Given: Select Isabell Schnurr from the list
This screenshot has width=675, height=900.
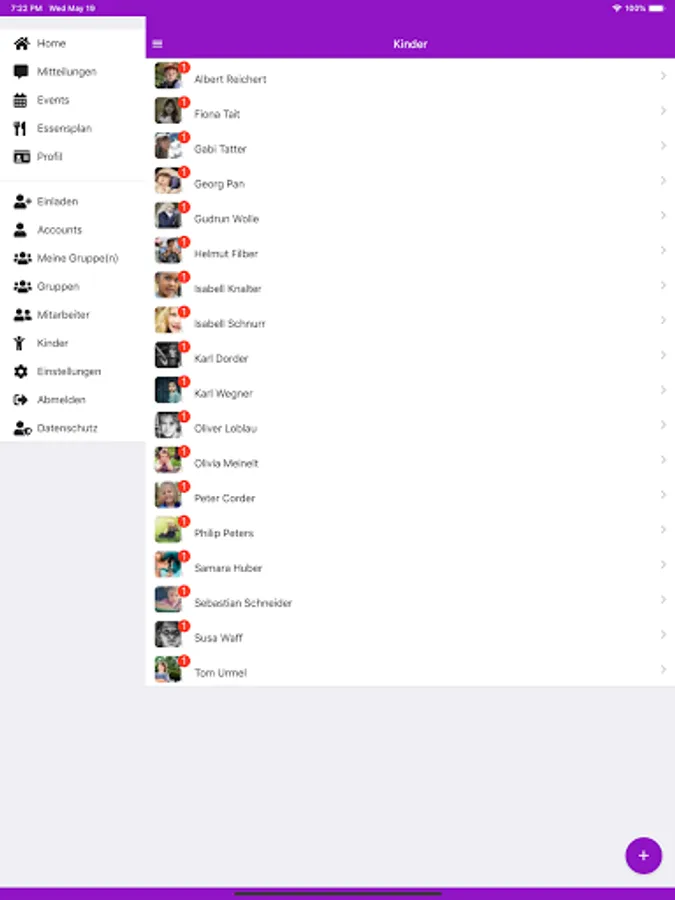Looking at the screenshot, I should pos(410,320).
